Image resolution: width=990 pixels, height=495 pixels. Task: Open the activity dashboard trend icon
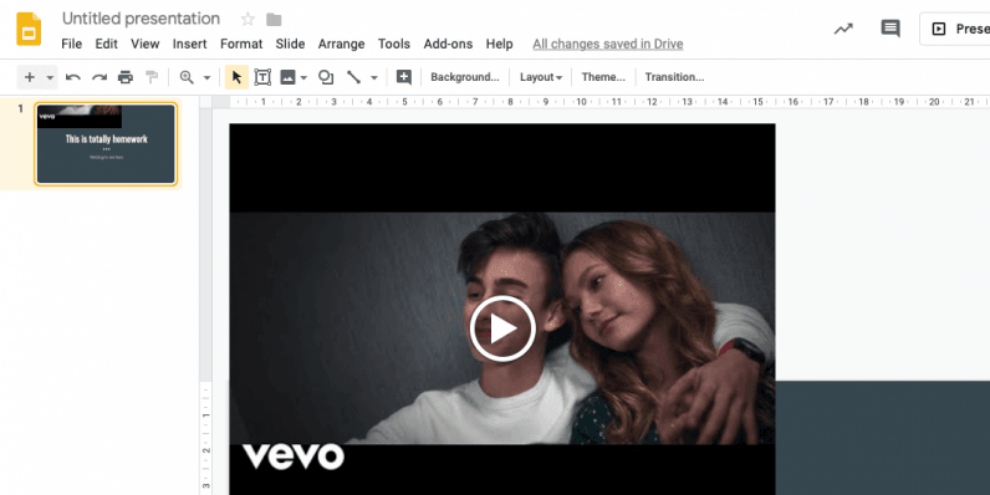844,28
